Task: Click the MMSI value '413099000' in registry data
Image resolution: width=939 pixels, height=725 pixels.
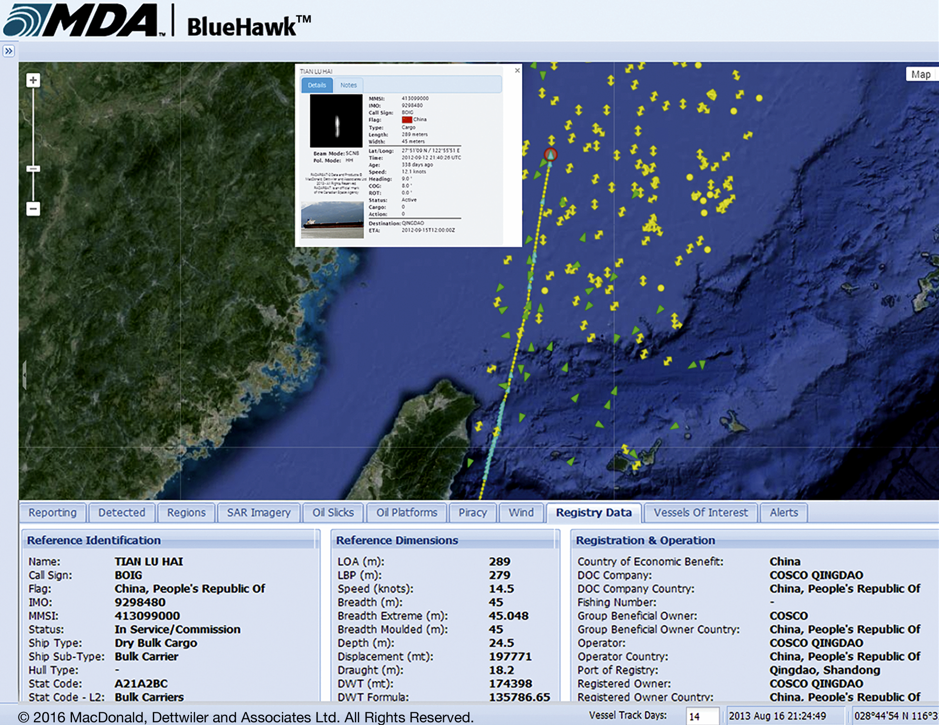Action: click(x=147, y=616)
